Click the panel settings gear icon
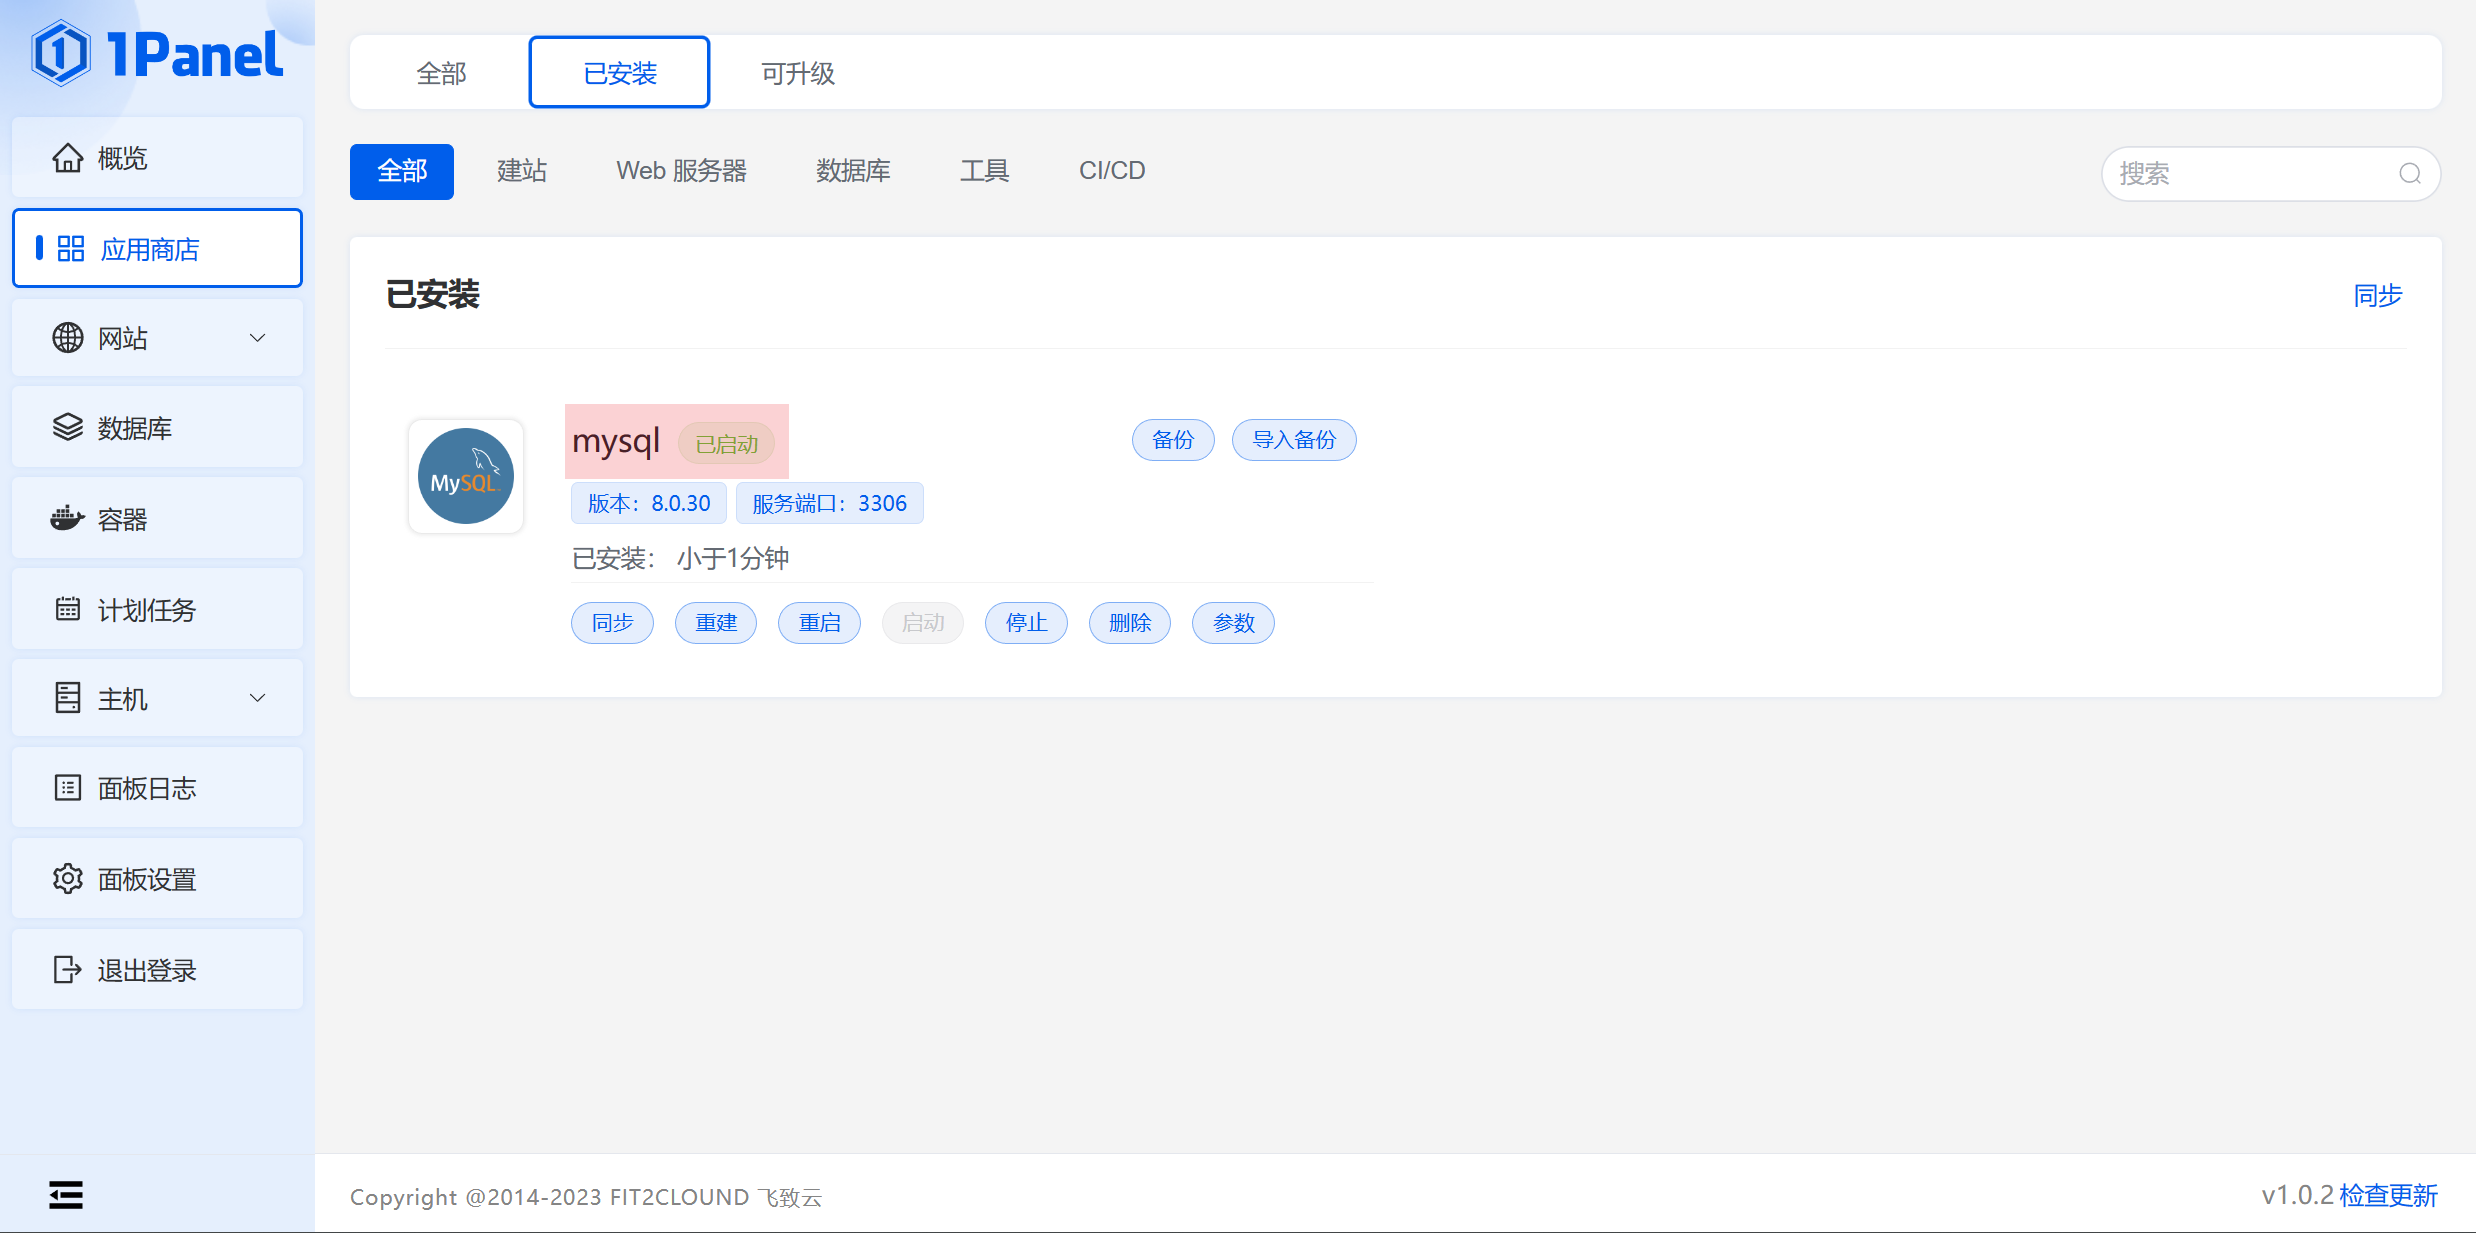The height and width of the screenshot is (1233, 2476). click(68, 879)
